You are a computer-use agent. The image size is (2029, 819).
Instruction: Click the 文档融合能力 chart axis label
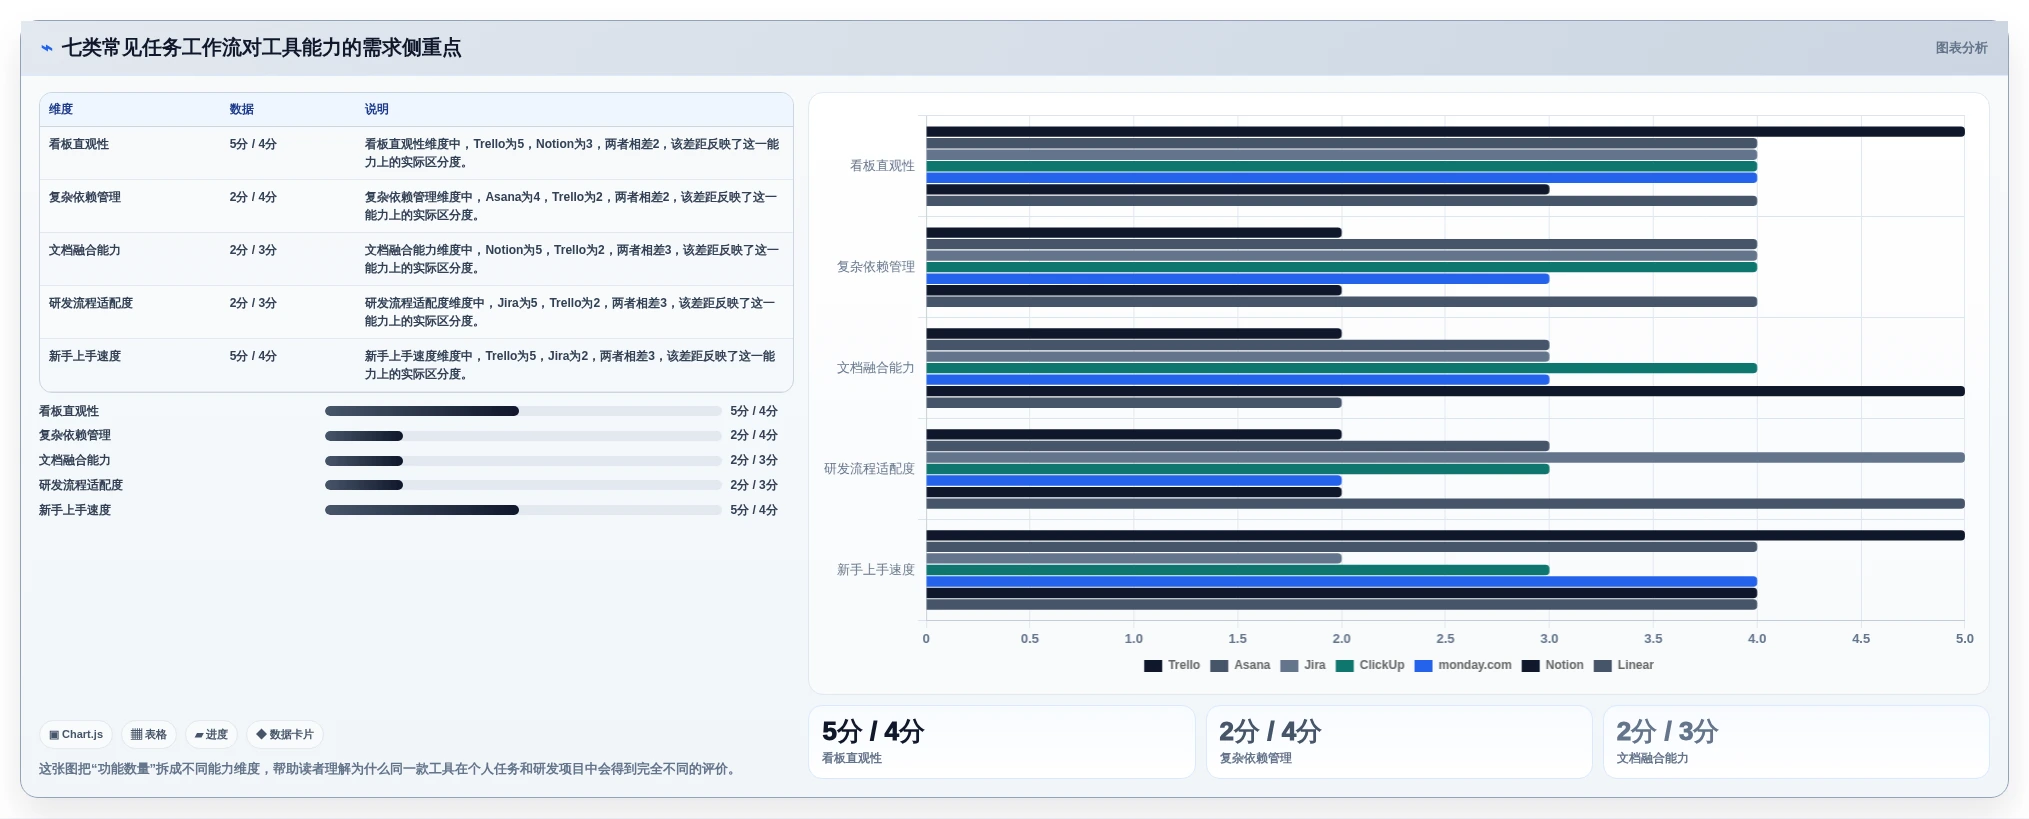tap(876, 368)
